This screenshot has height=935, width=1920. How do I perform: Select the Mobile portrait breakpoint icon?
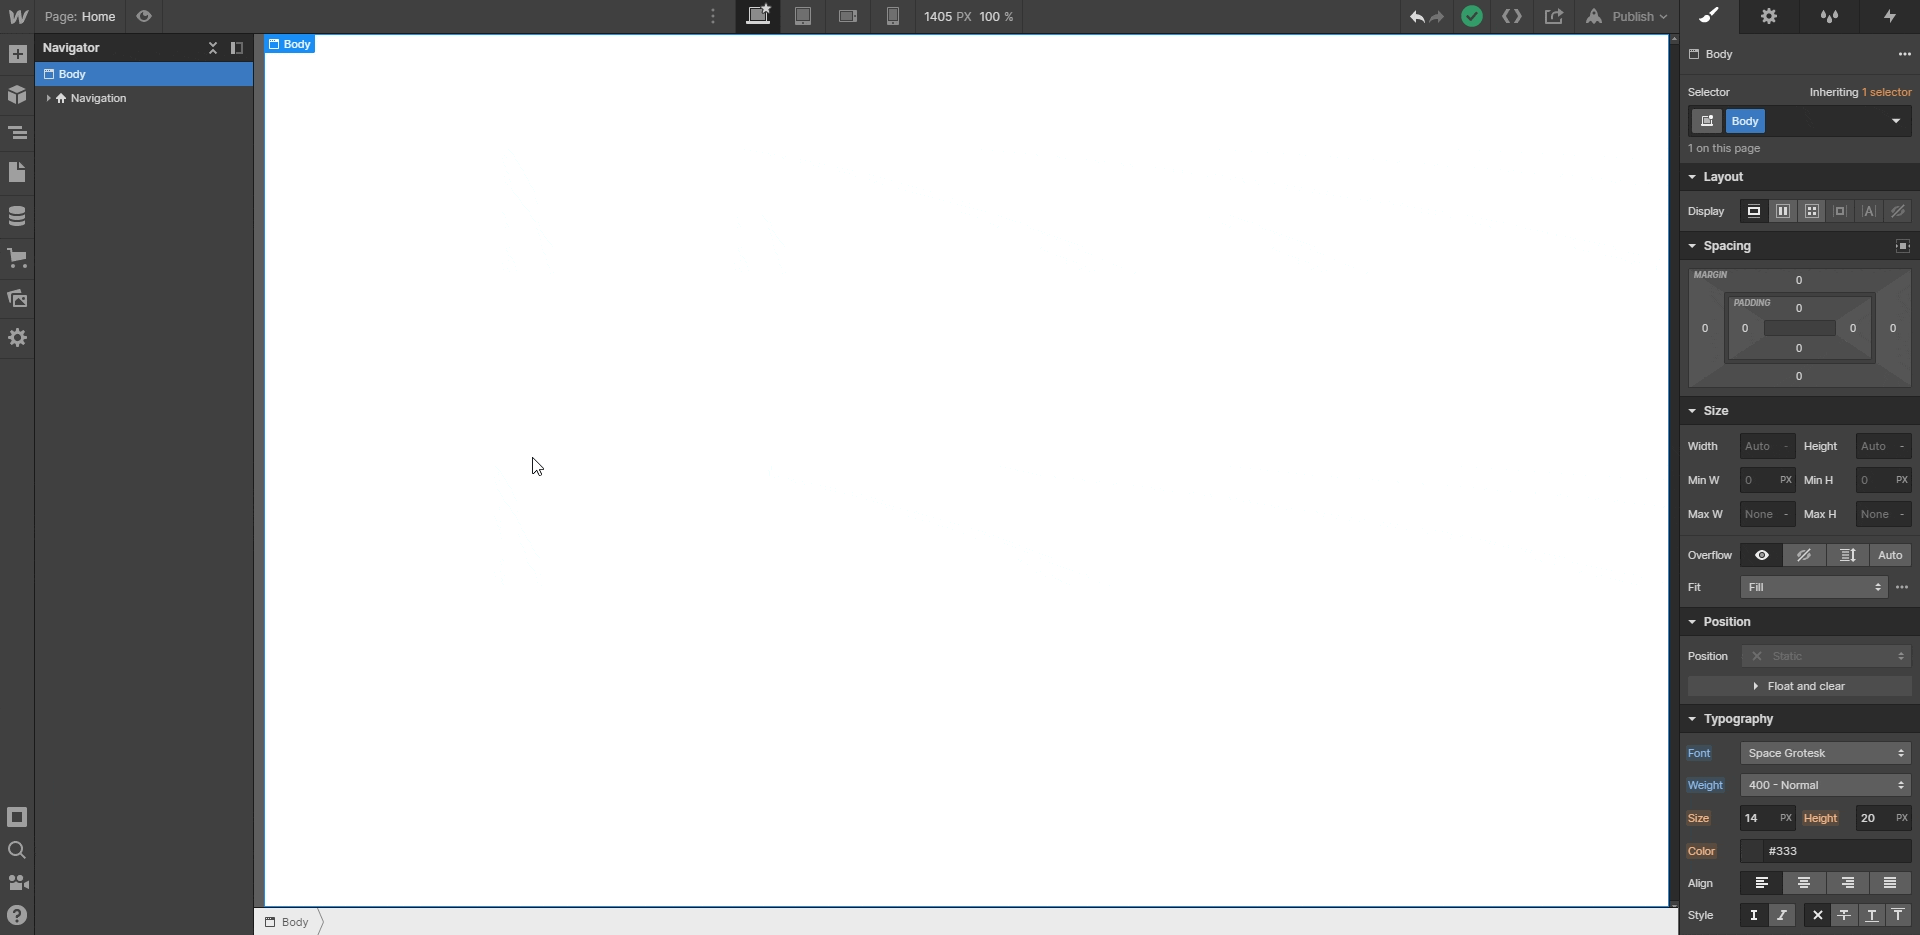pos(893,16)
